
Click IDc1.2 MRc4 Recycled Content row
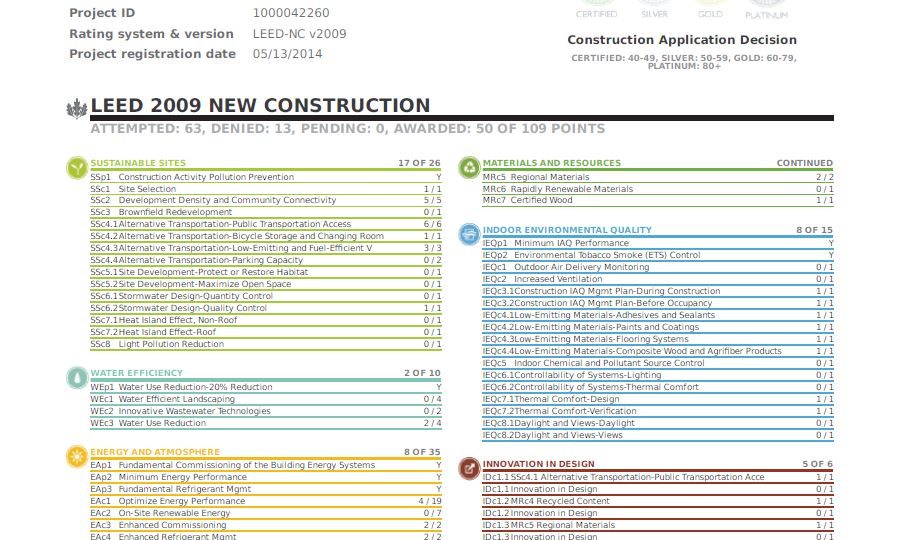tap(658, 501)
